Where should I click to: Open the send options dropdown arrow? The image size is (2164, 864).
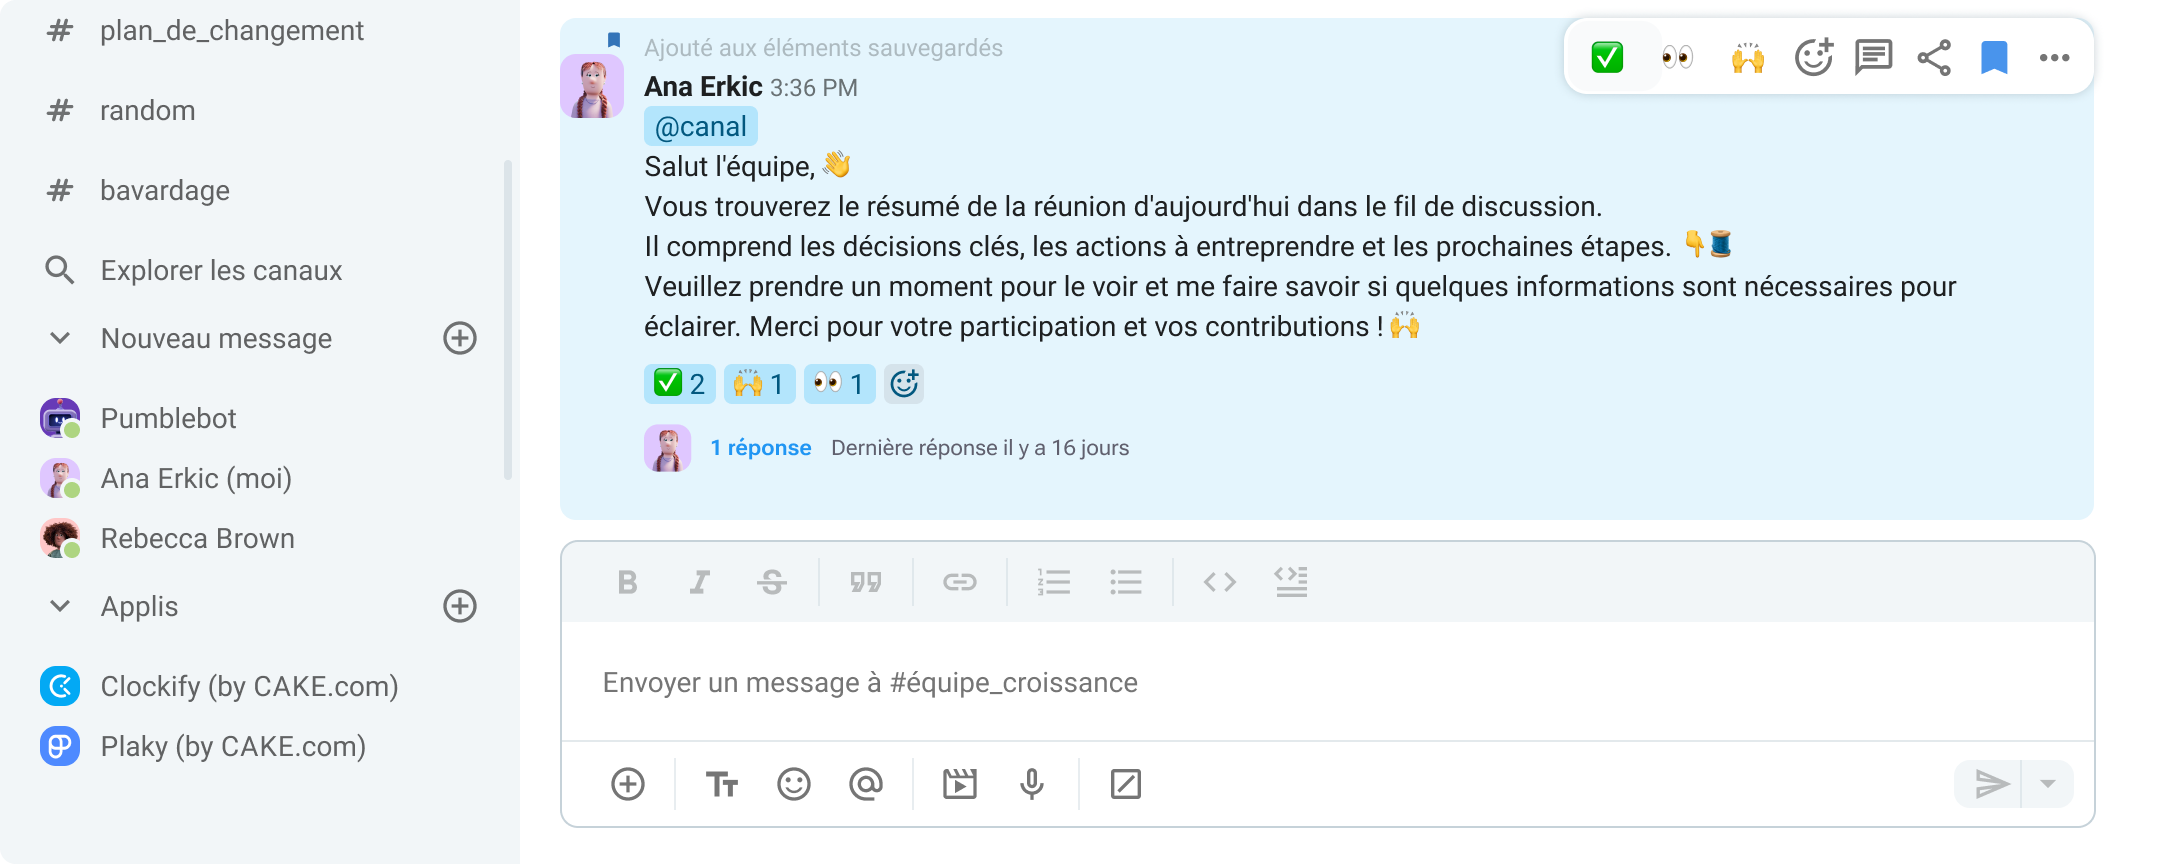[2048, 784]
